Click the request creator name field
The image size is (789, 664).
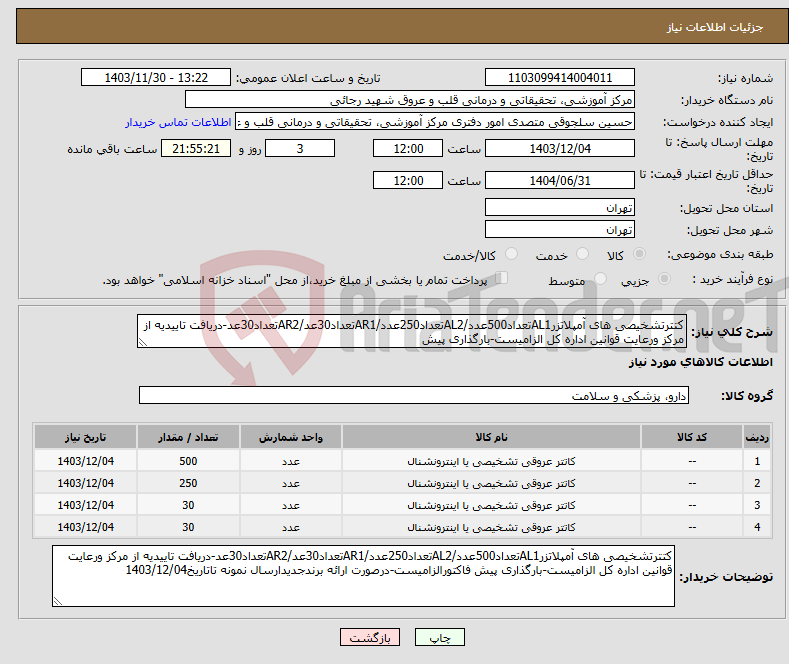(435, 122)
